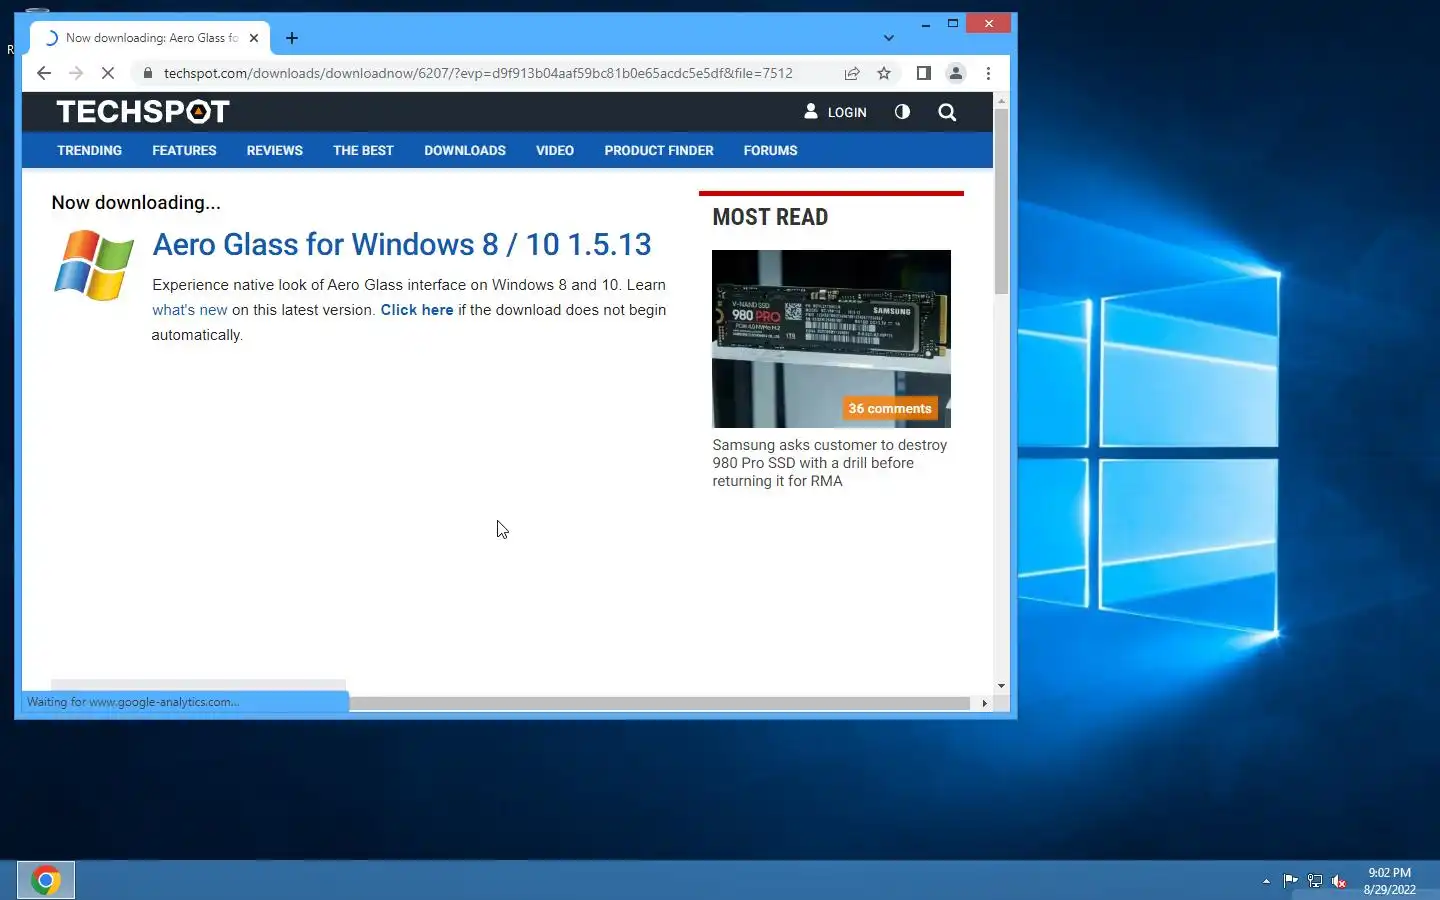1440x900 pixels.
Task: Click the TechSpot logo
Action: click(143, 111)
